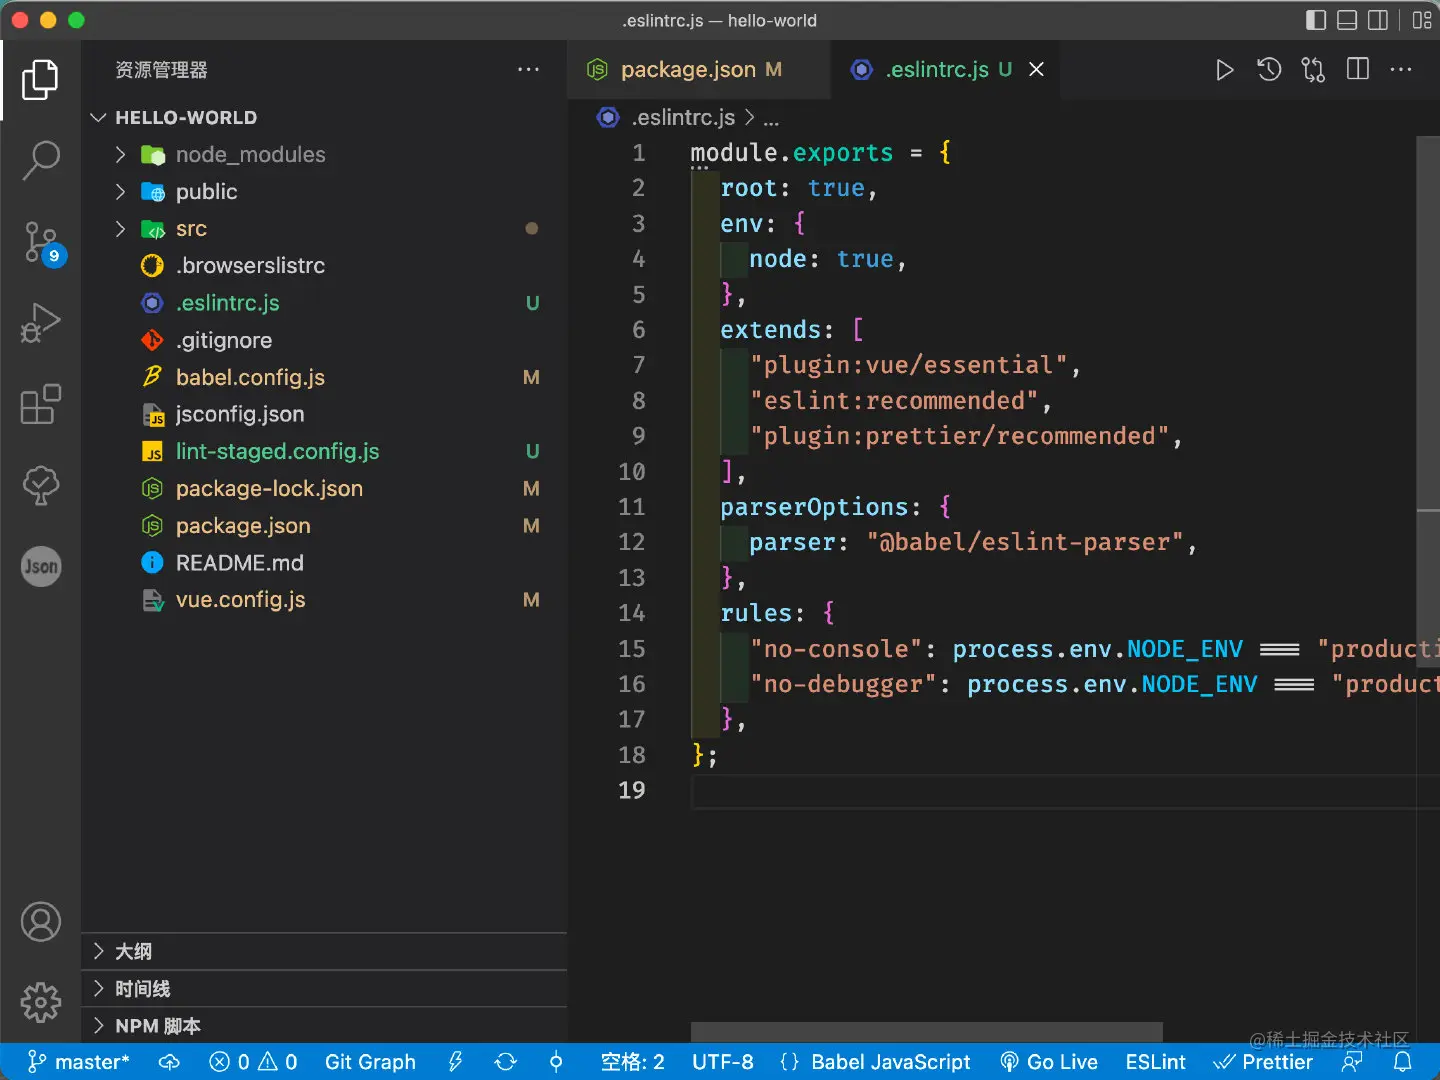
Task: Open the notifications bell icon
Action: click(x=1403, y=1062)
